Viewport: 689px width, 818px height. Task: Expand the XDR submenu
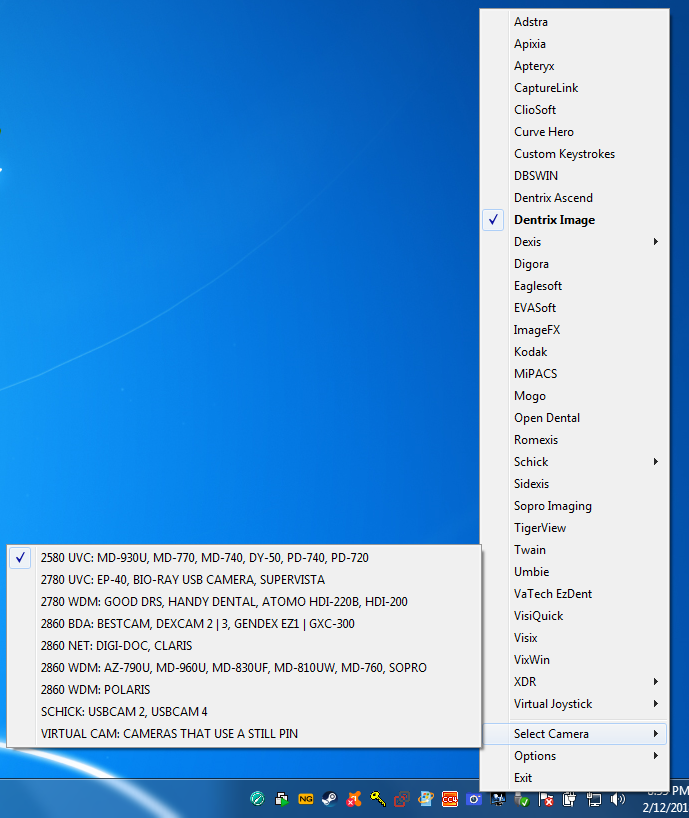[x=574, y=682]
